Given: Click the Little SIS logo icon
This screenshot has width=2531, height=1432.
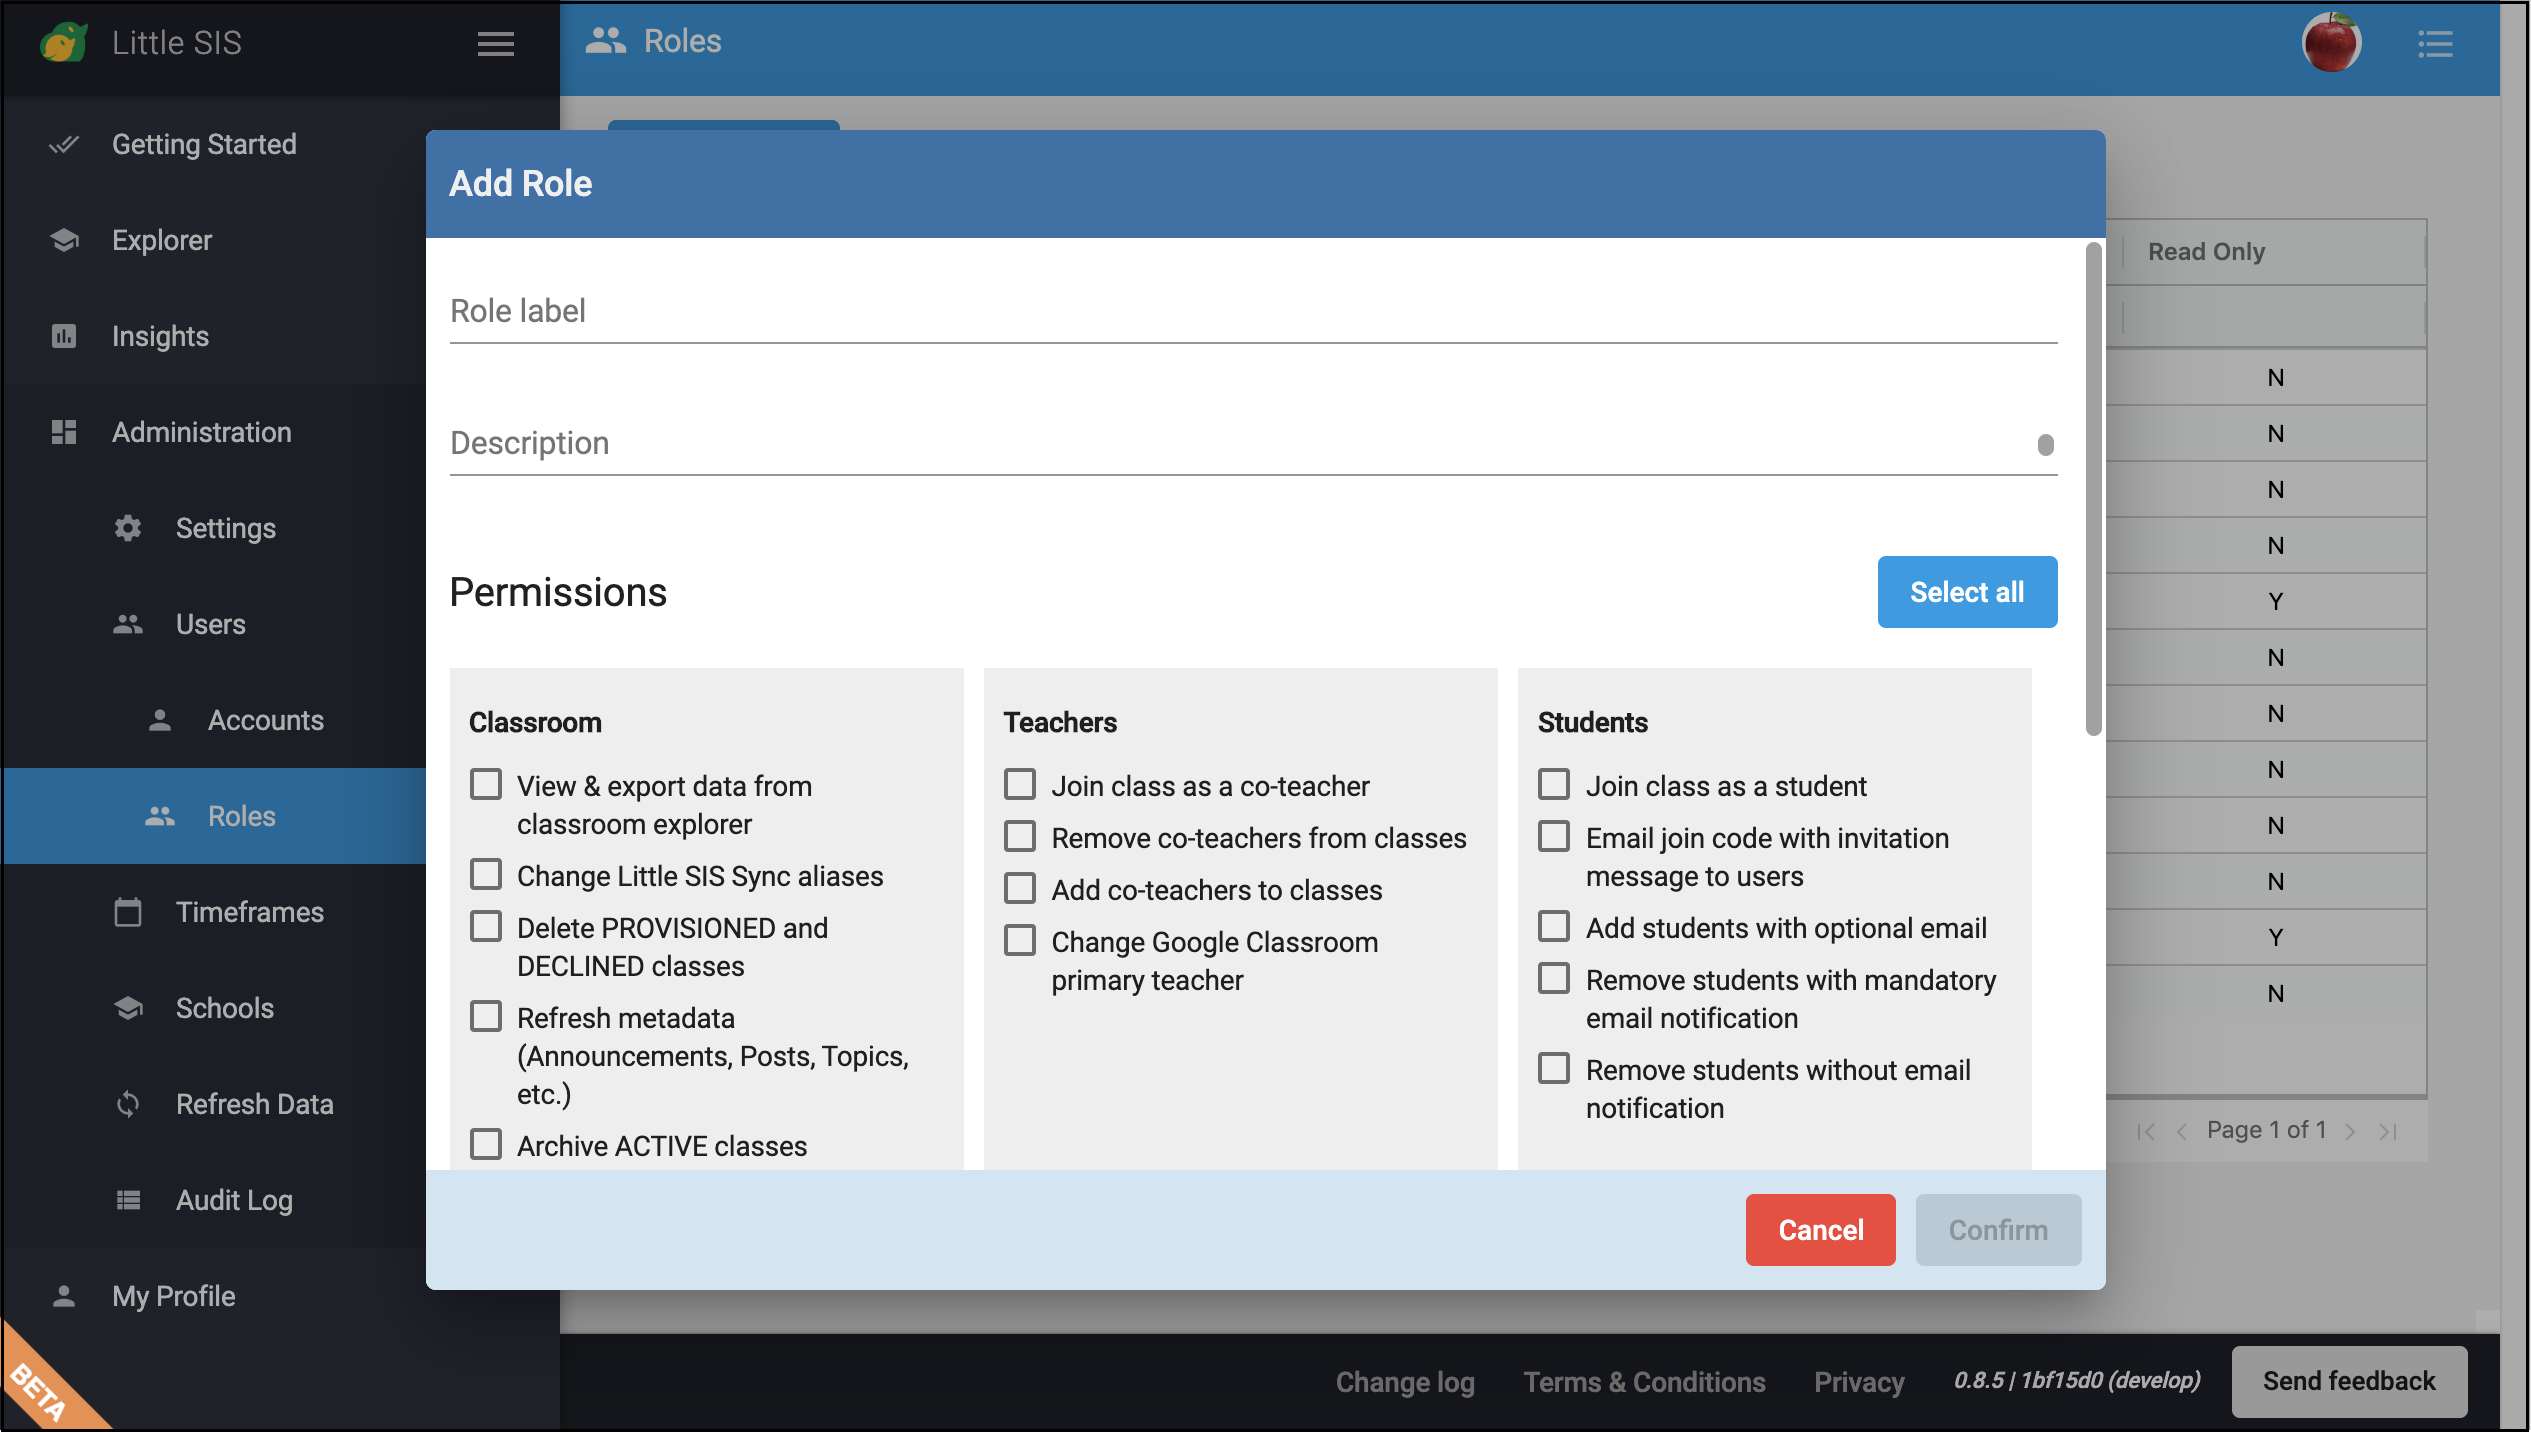Looking at the screenshot, I should click(64, 41).
